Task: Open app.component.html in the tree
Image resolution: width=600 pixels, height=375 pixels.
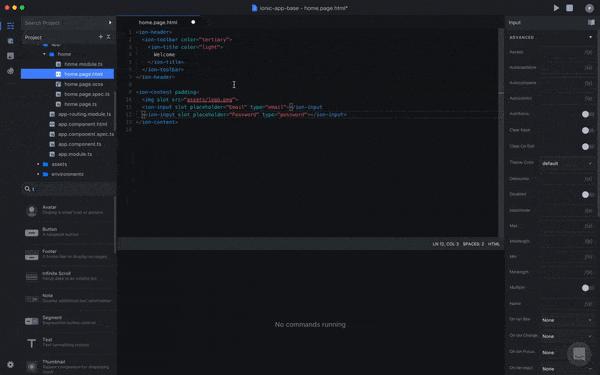Action: click(82, 124)
